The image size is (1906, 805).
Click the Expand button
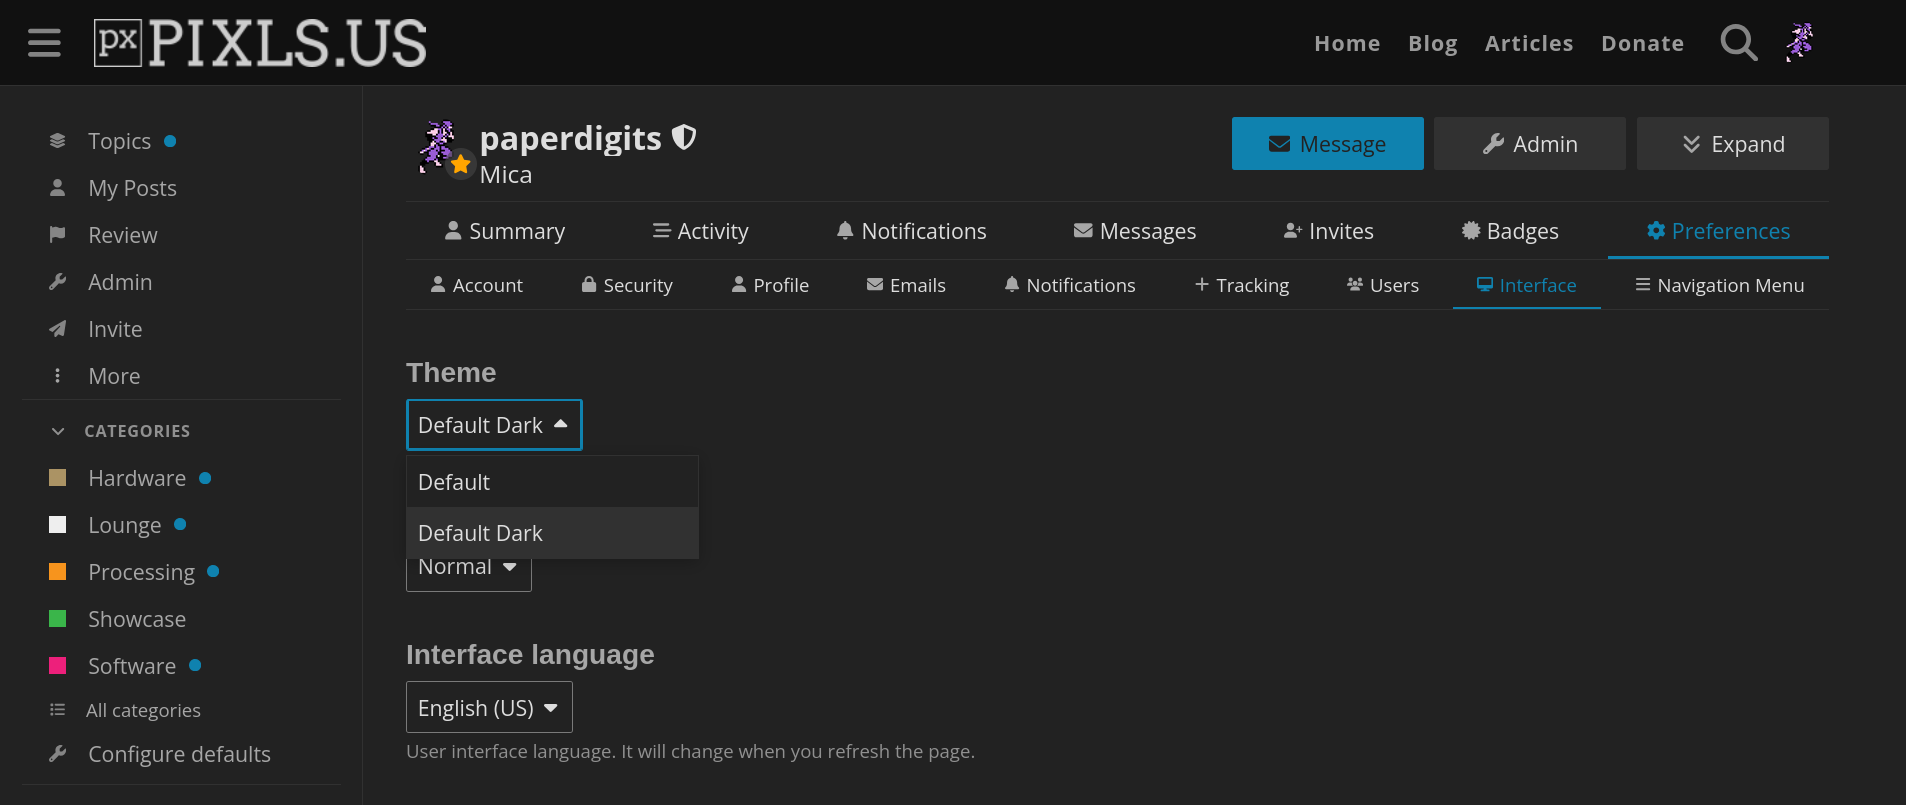1732,144
